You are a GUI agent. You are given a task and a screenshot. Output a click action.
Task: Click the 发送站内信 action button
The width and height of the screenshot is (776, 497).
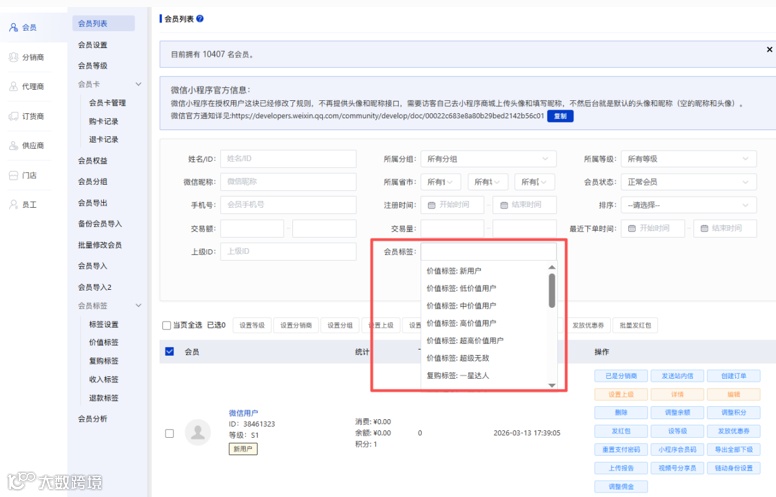[677, 376]
